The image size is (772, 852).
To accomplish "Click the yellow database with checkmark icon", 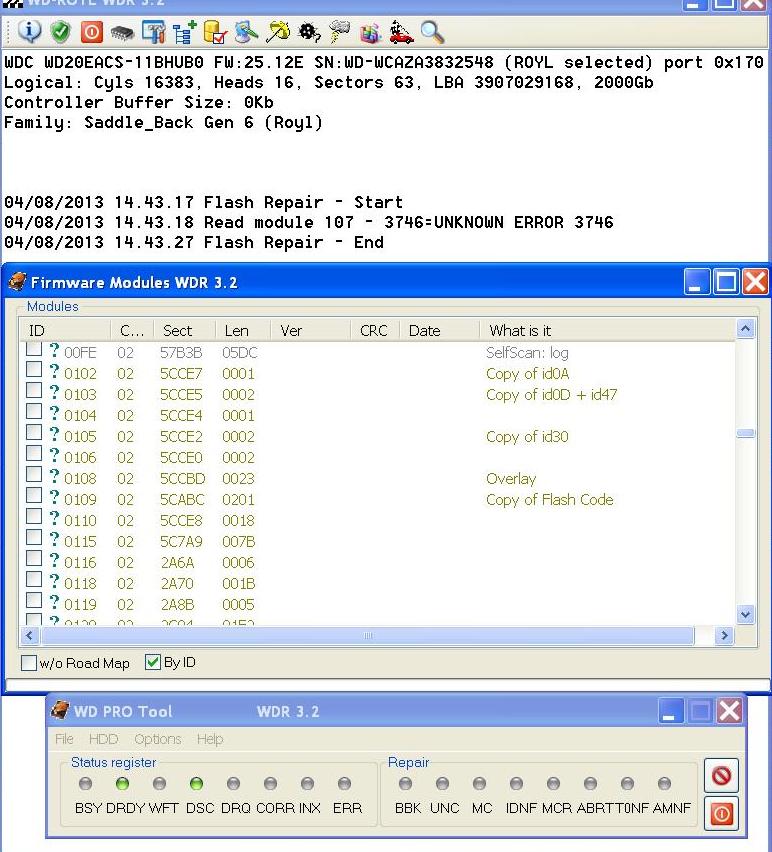I will 216,32.
